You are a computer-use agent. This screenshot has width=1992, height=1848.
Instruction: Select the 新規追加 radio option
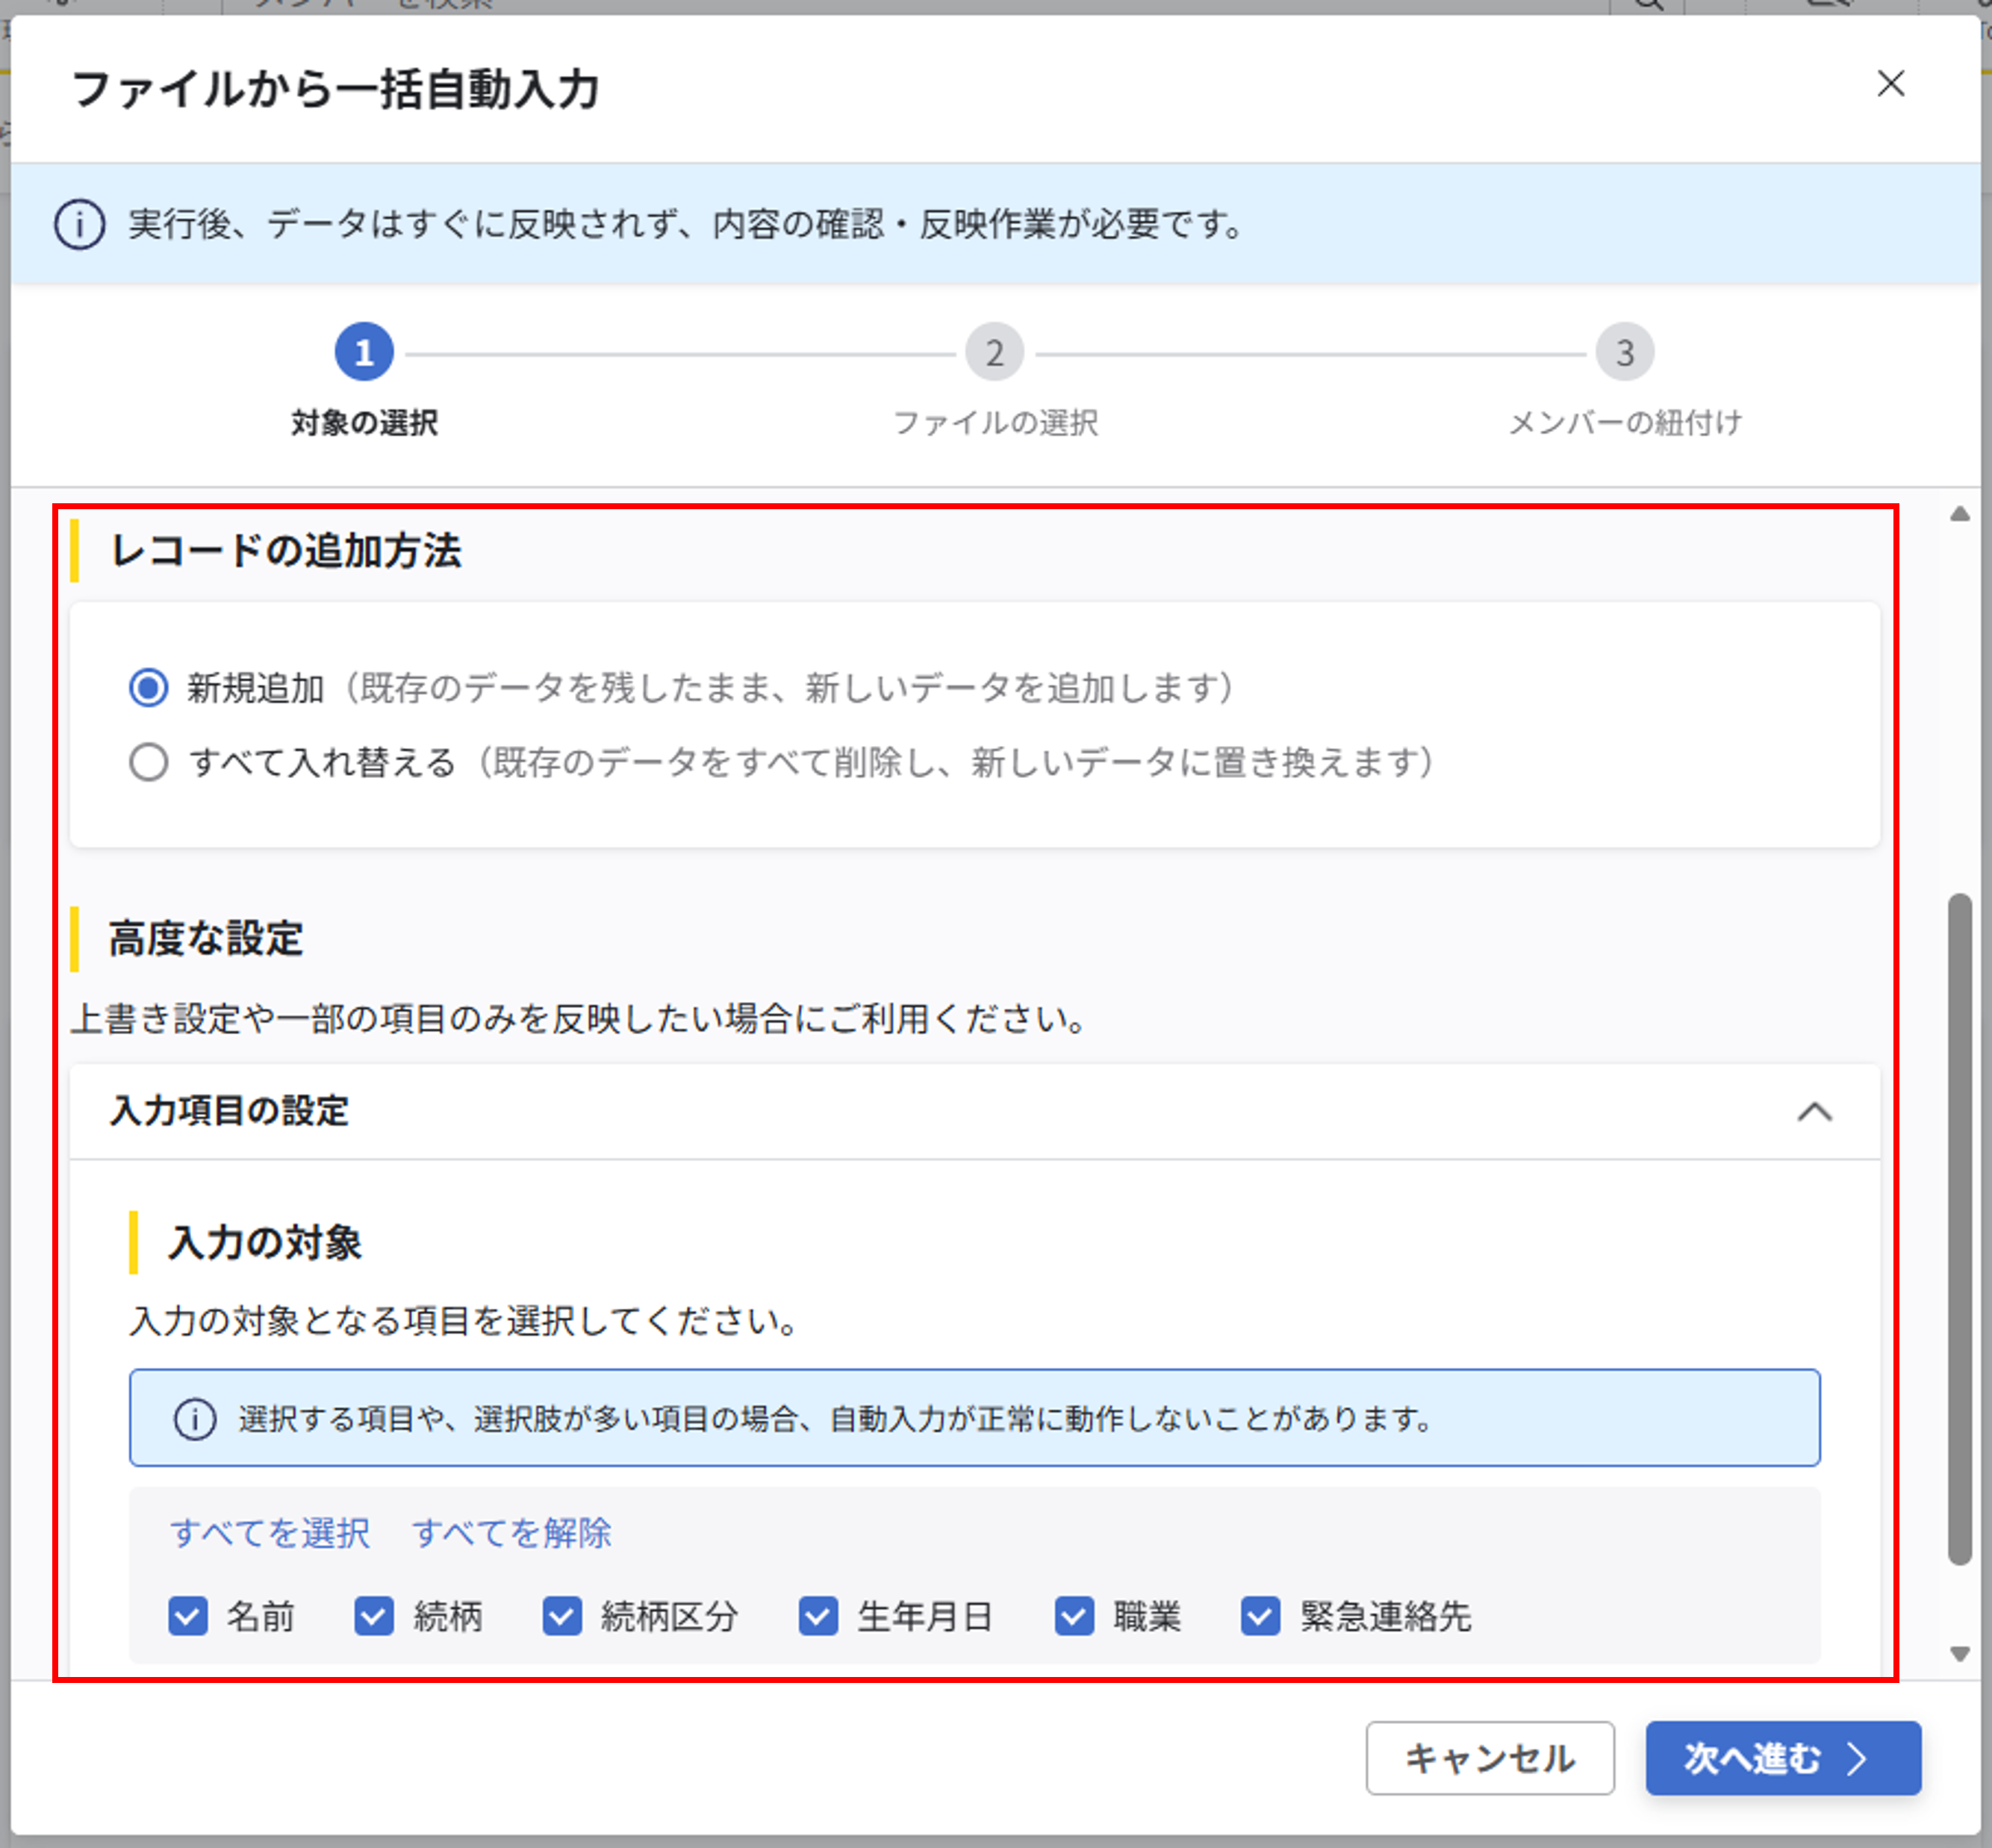pos(149,688)
